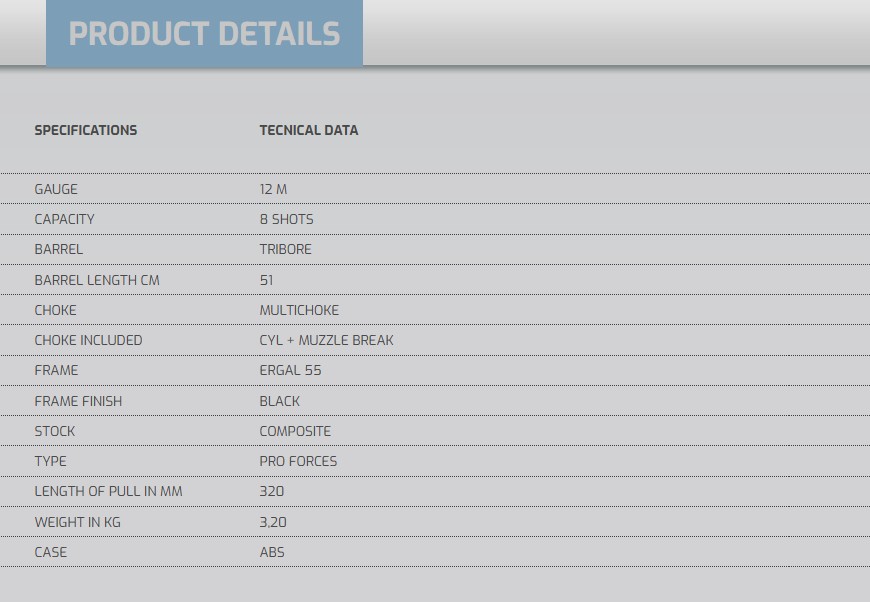Image resolution: width=870 pixels, height=602 pixels.
Task: Click the SPECIFICATIONS column header
Action: tap(85, 130)
